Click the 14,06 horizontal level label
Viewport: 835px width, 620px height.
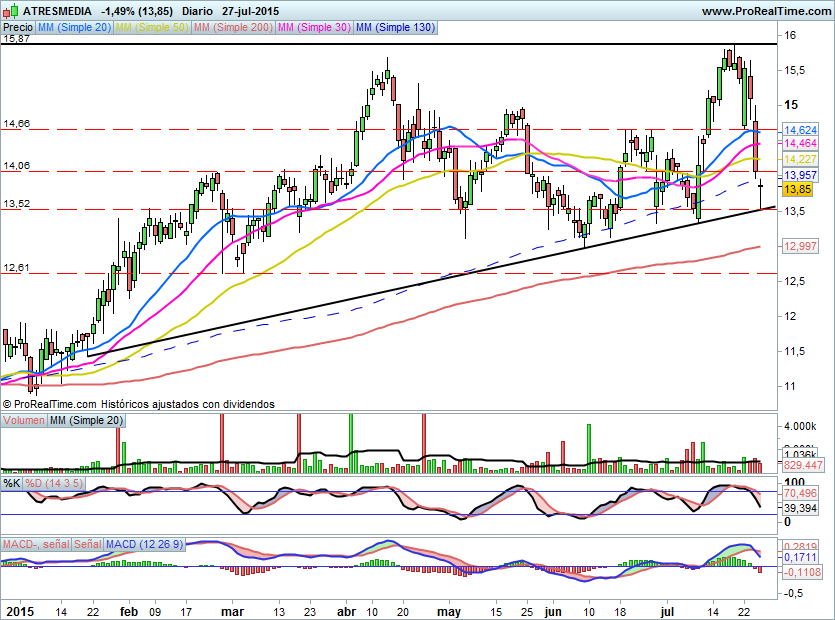[16, 166]
